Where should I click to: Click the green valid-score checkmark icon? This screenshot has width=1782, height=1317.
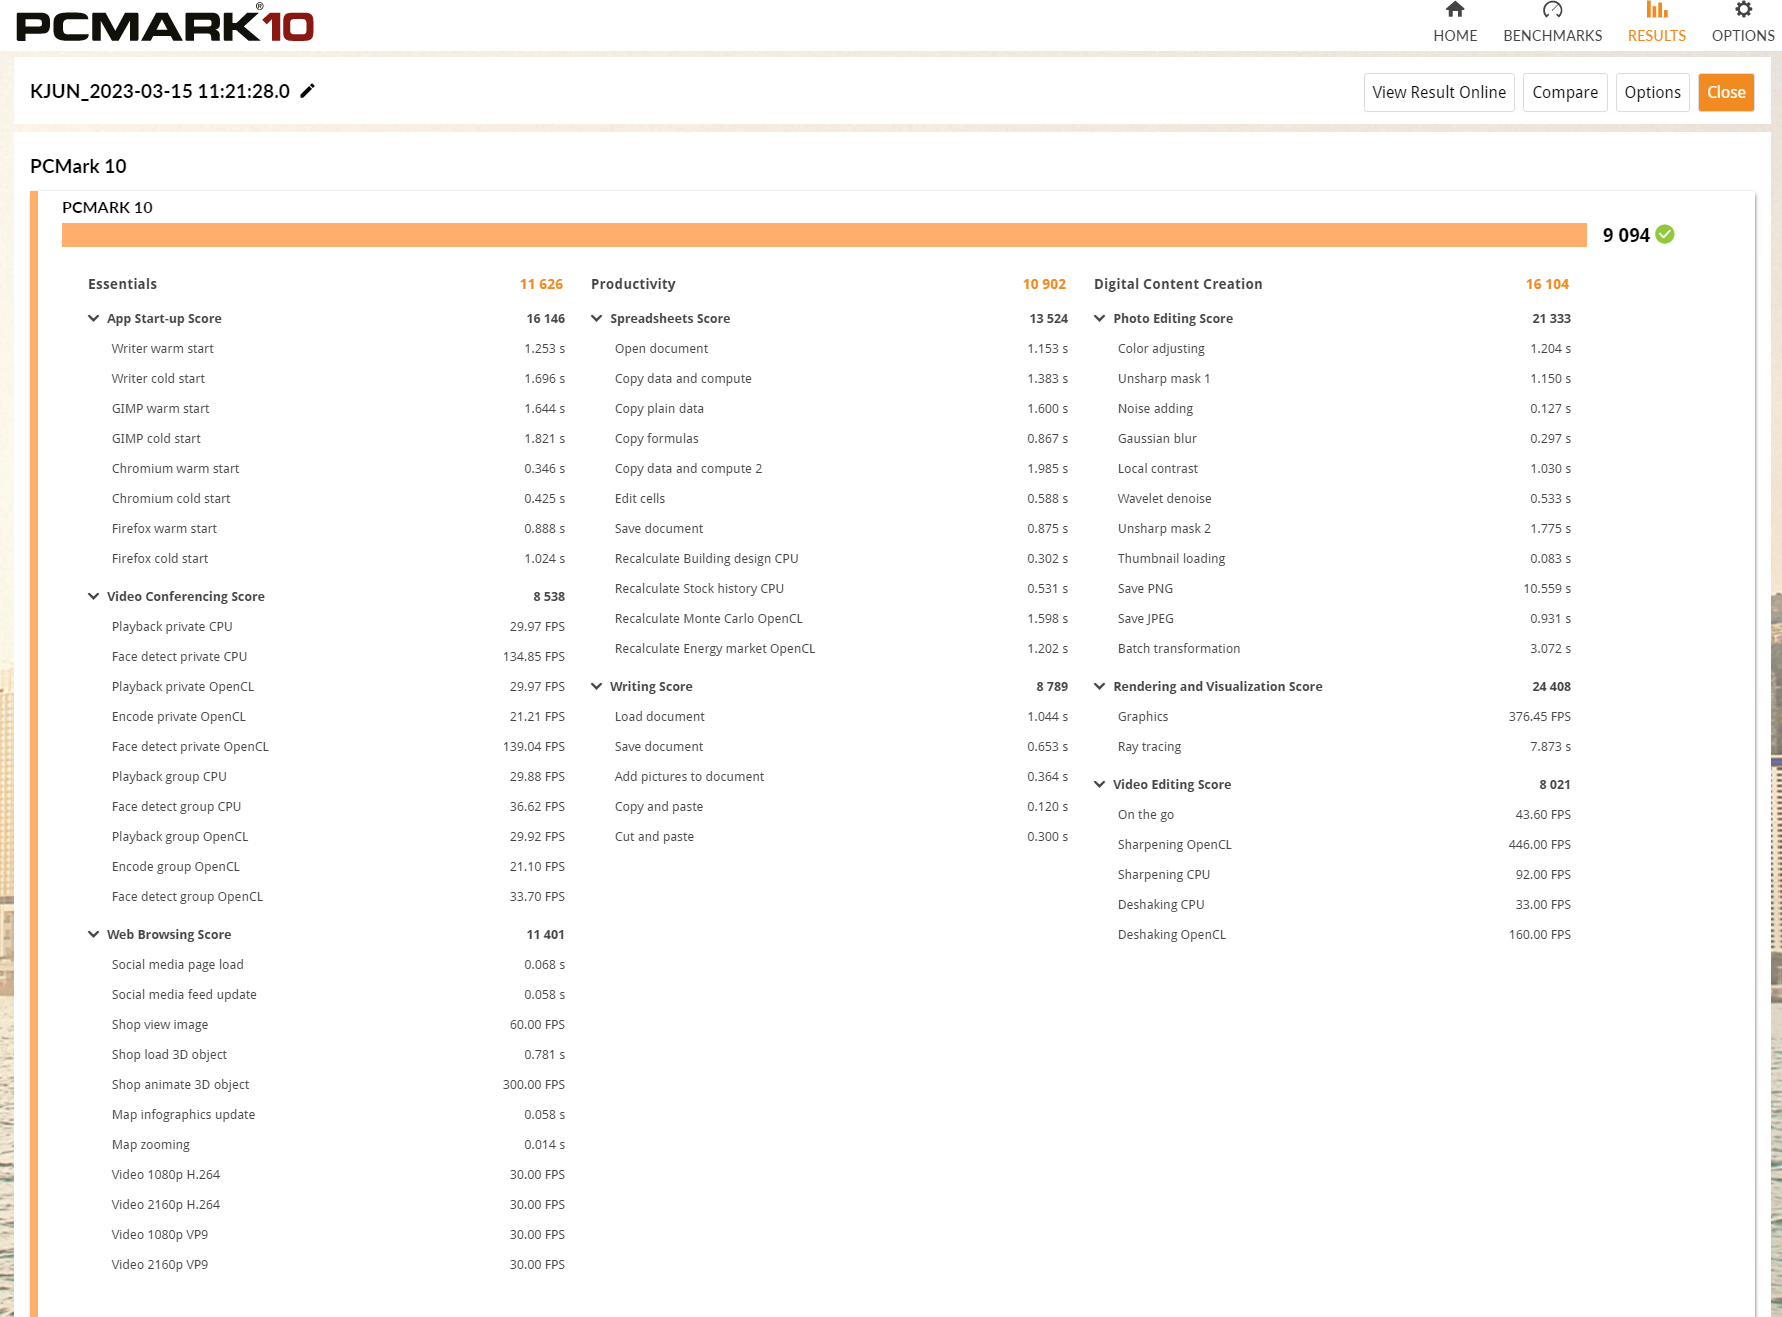(1665, 234)
